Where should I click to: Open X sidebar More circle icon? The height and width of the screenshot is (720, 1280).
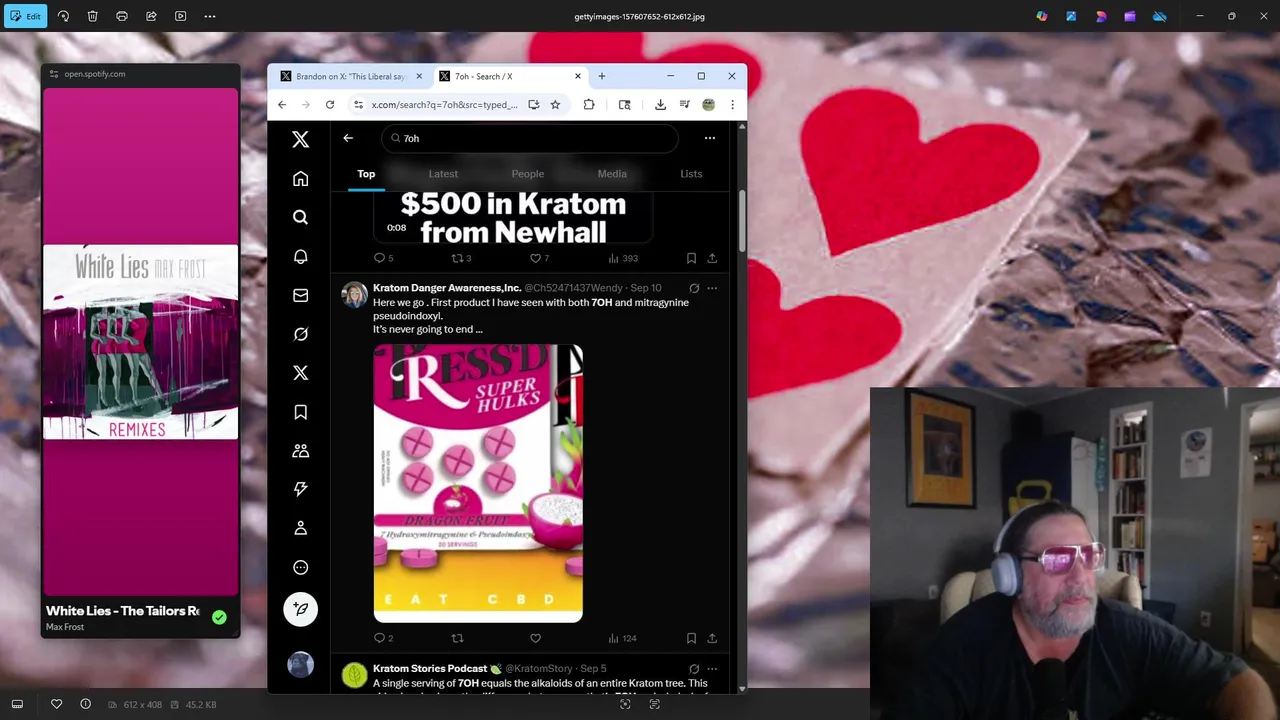click(x=300, y=567)
